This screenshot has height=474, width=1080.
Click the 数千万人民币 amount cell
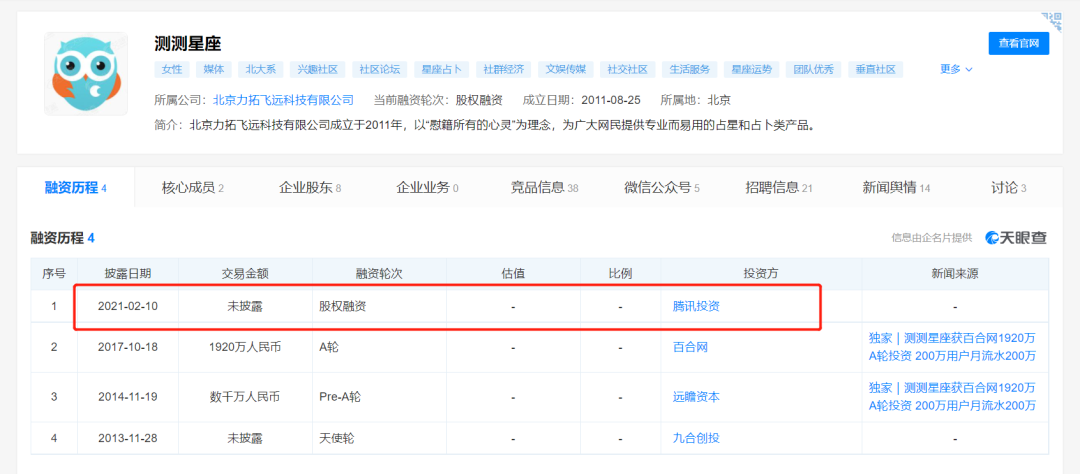click(245, 397)
